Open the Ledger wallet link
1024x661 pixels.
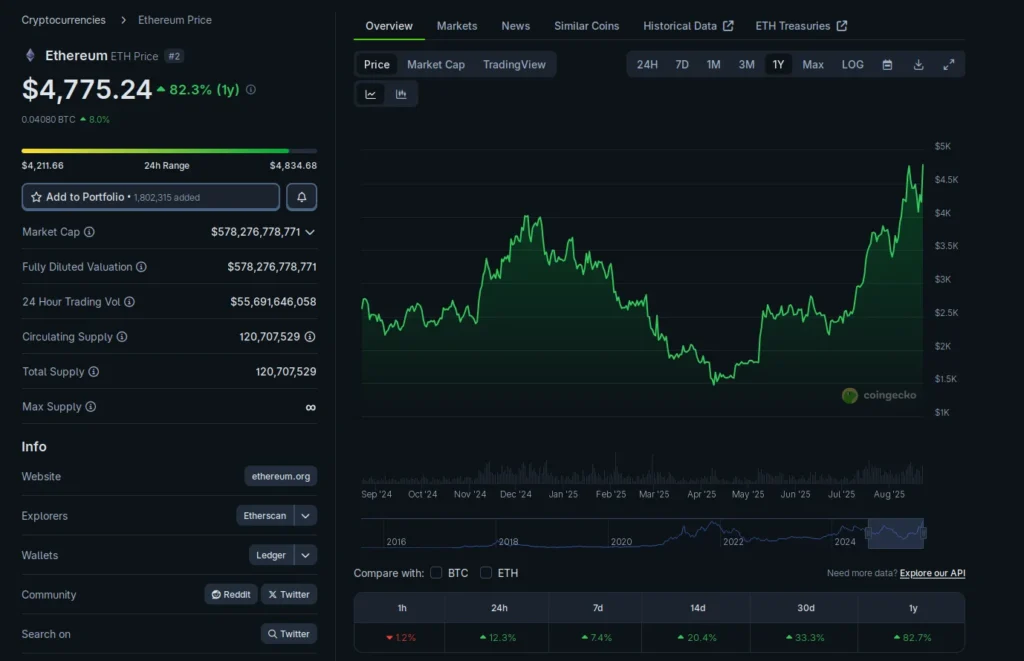271,555
